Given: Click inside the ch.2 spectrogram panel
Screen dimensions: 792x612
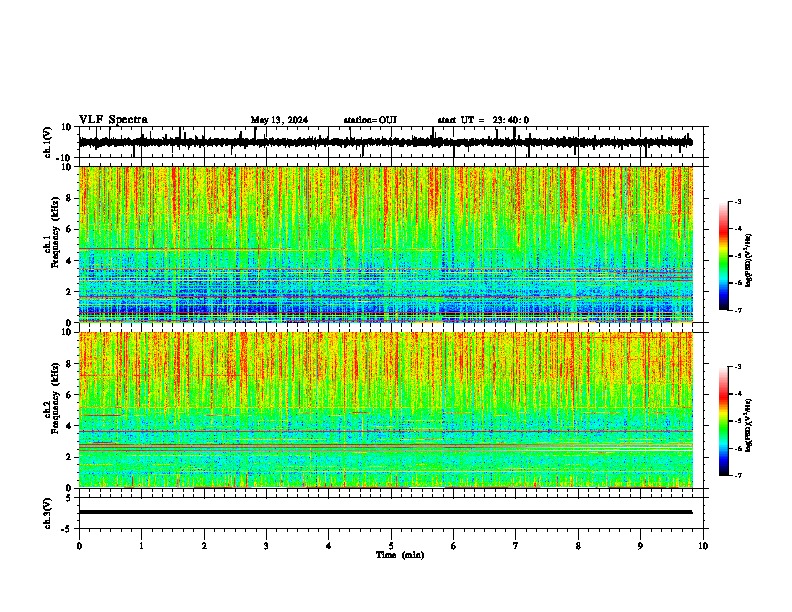Looking at the screenshot, I should 385,410.
